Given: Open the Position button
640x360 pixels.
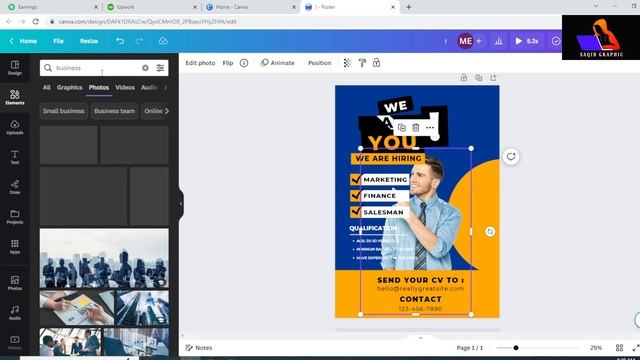Looking at the screenshot, I should (320, 63).
